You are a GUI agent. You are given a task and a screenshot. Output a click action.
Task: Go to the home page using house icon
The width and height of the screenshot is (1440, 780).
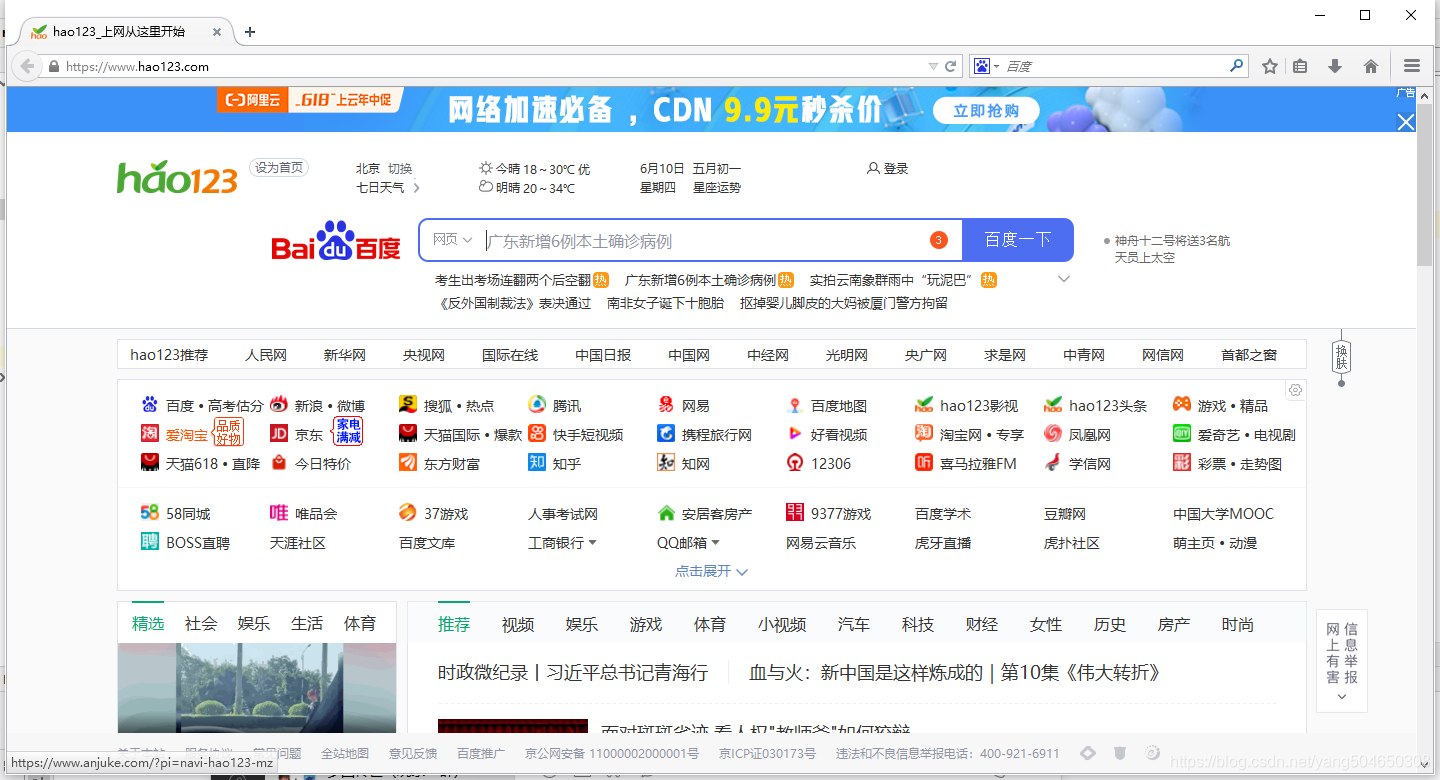point(1371,66)
